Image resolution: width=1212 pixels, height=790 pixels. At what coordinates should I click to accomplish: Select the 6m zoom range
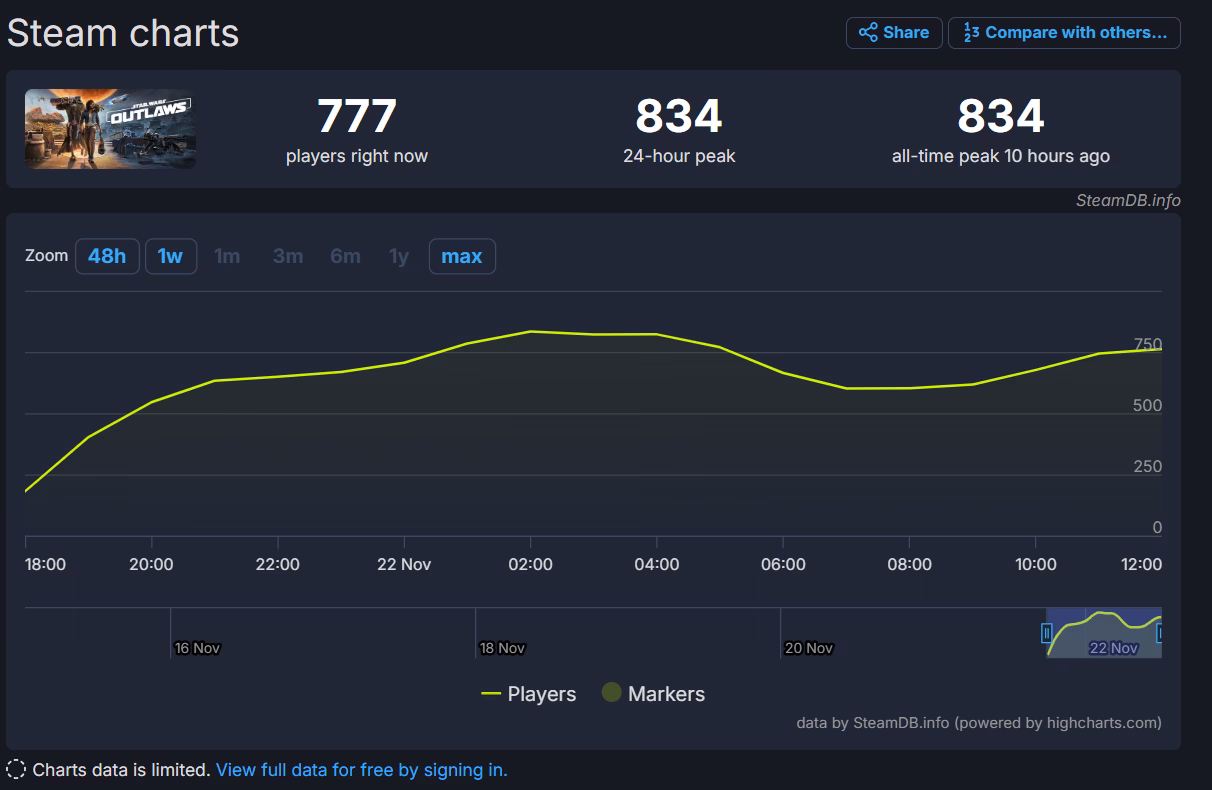tap(345, 256)
